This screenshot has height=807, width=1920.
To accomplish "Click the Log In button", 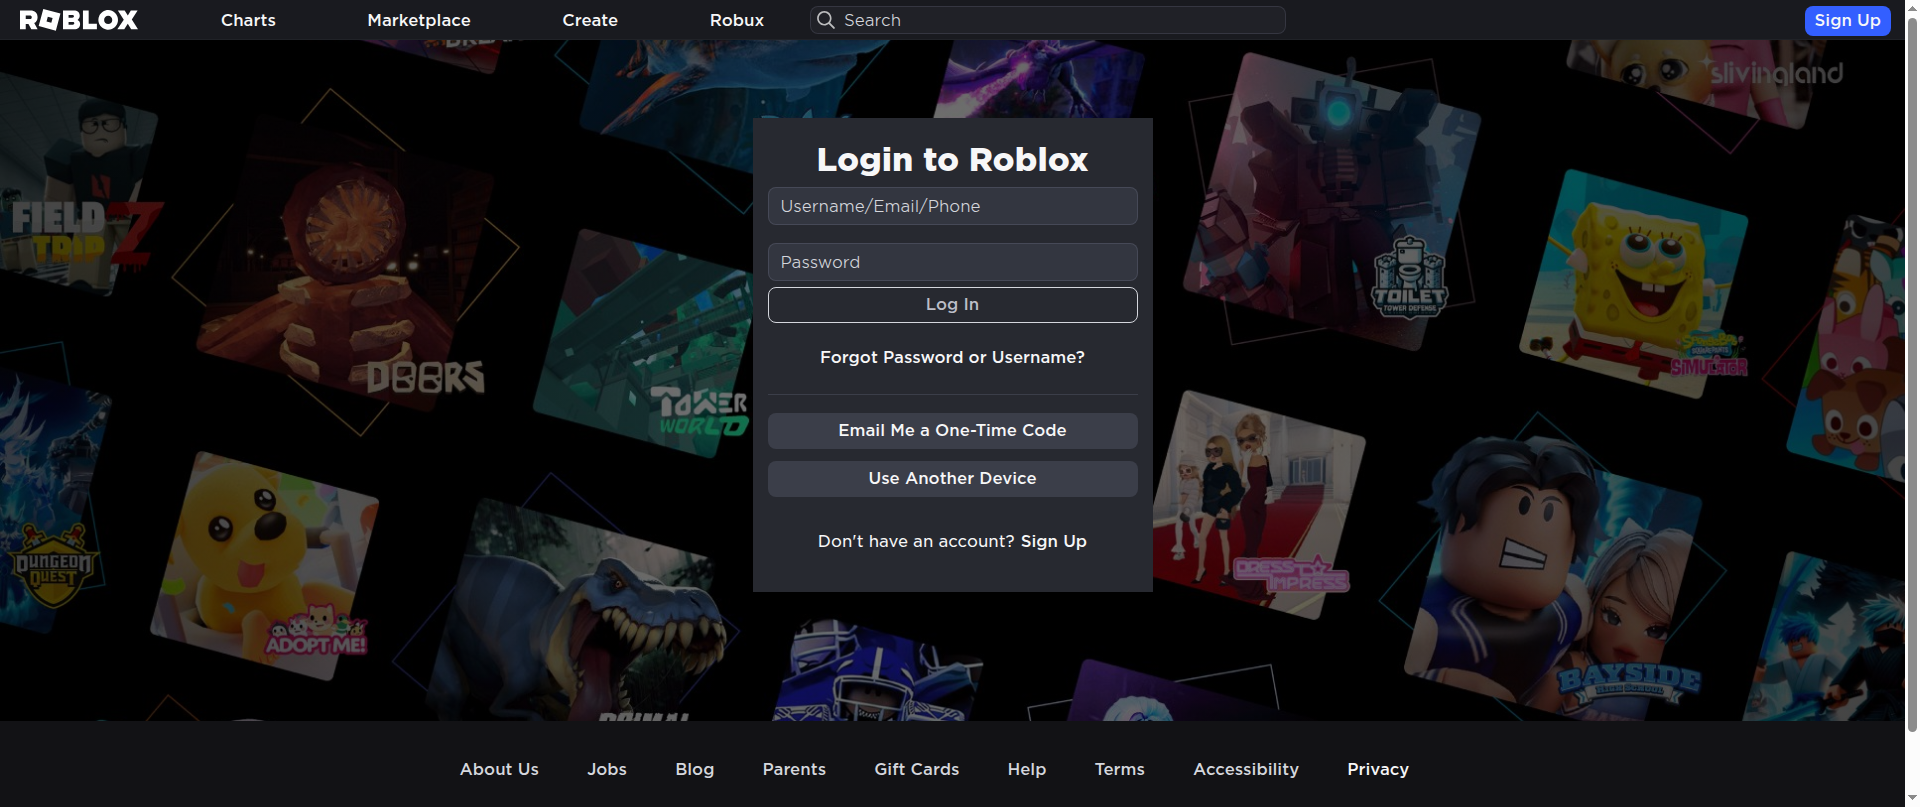I will (x=952, y=305).
